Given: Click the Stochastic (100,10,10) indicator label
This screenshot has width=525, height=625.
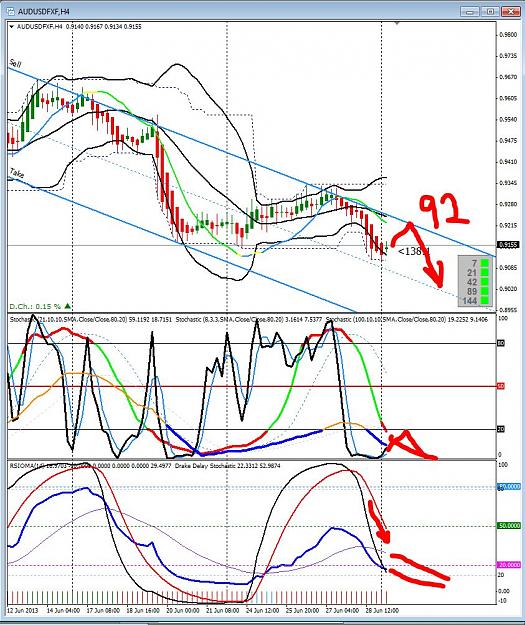Looking at the screenshot, I should (407, 319).
